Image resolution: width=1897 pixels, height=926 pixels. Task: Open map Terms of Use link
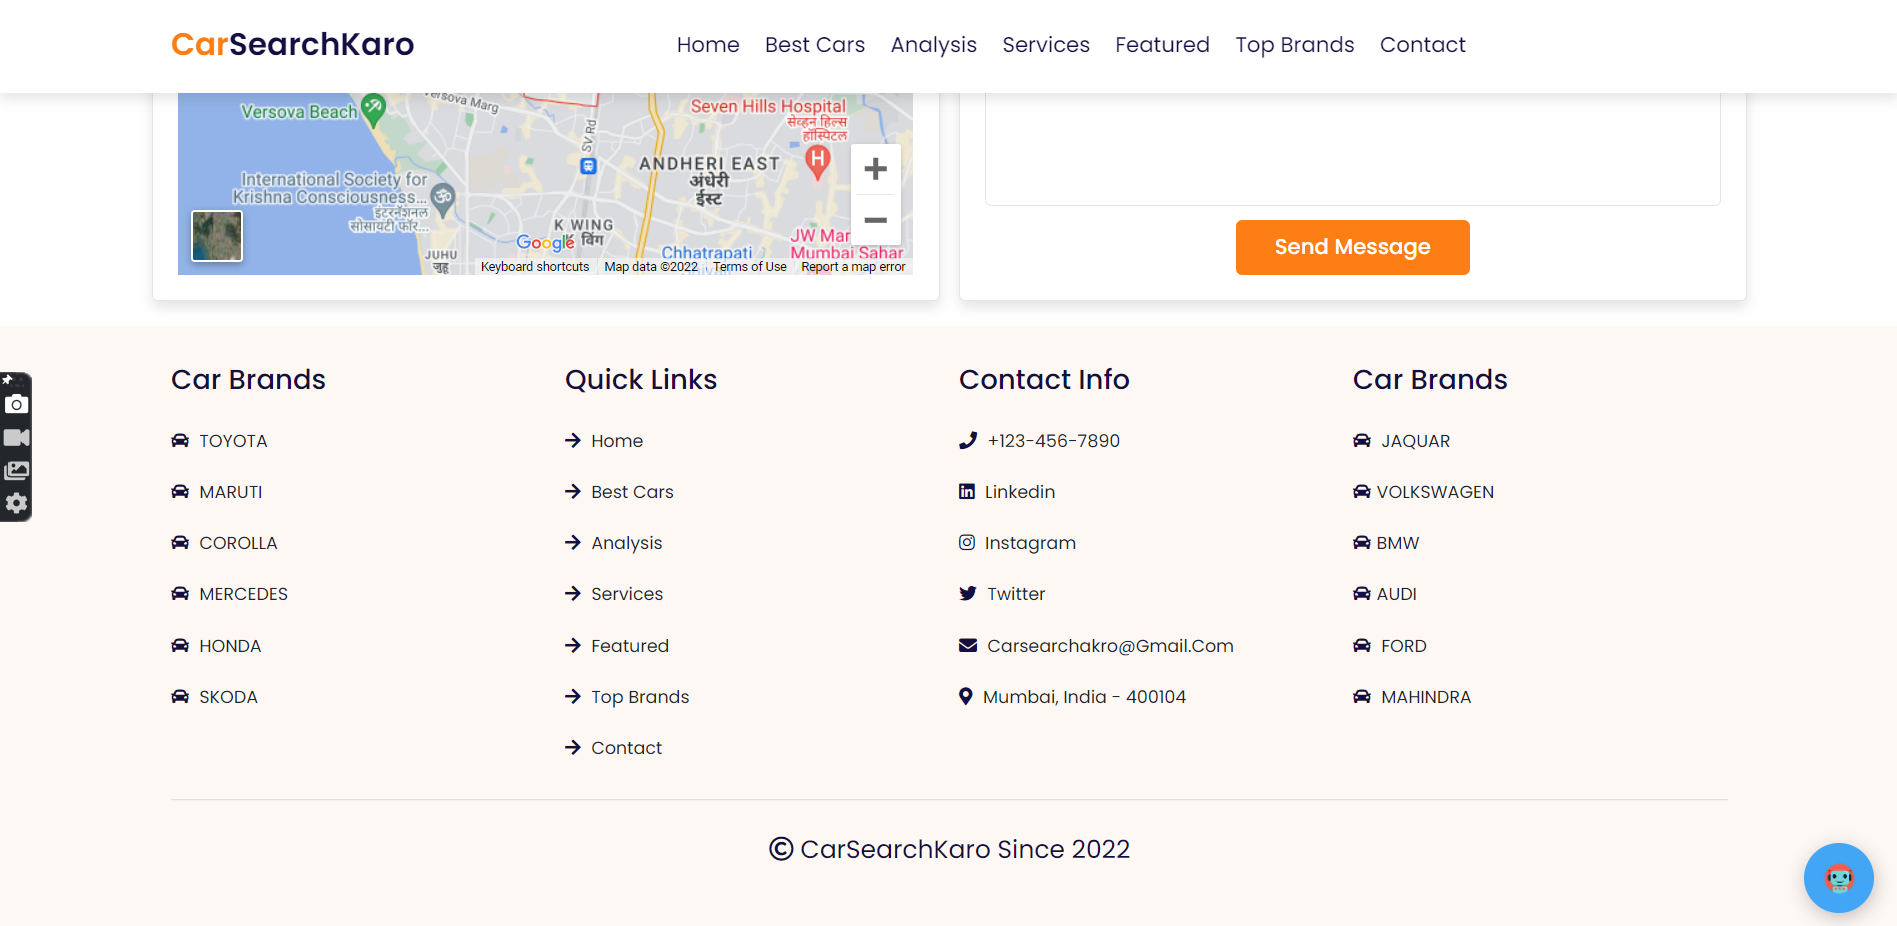(x=749, y=267)
